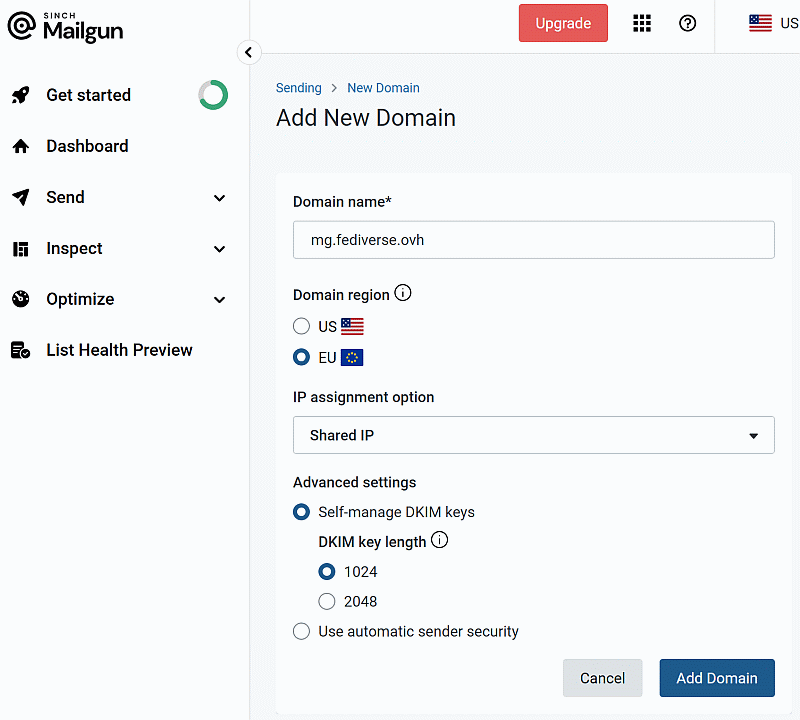Open the IP assignment option dropdown

[533, 435]
